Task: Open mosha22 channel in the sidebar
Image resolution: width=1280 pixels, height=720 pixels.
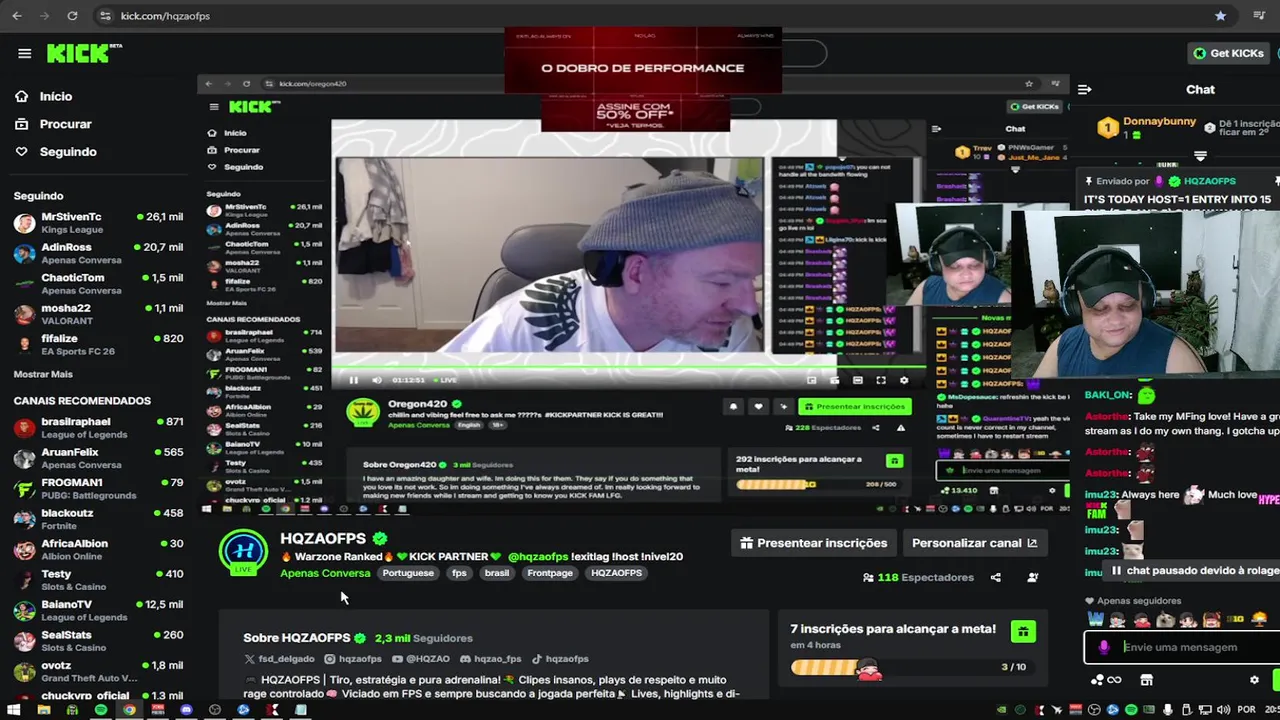Action: [x=98, y=314]
